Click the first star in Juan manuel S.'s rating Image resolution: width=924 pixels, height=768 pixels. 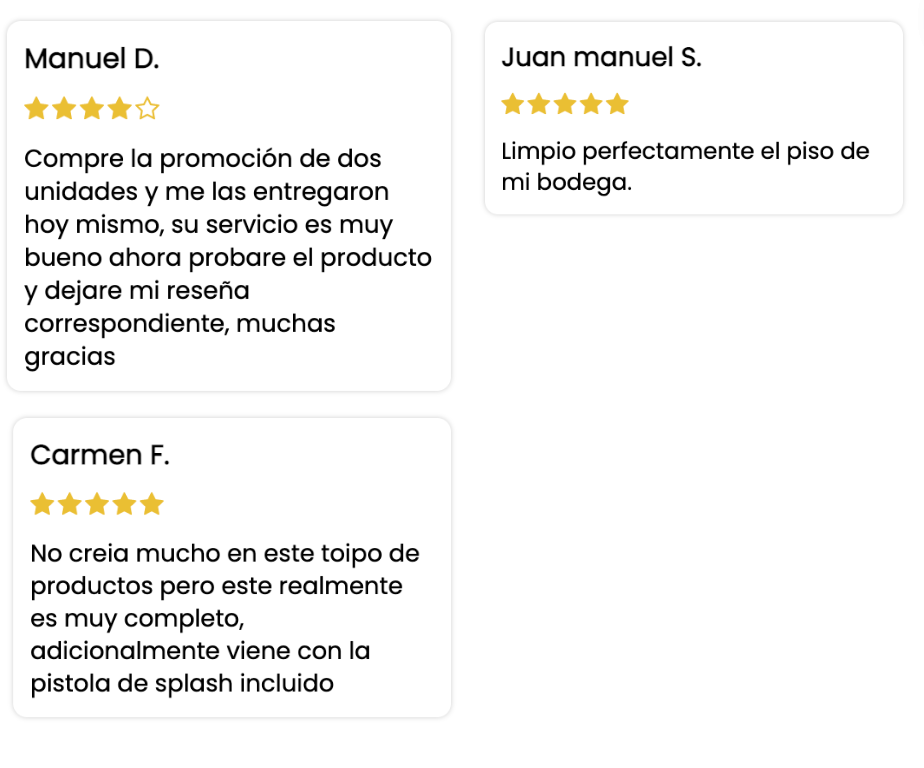pos(513,104)
